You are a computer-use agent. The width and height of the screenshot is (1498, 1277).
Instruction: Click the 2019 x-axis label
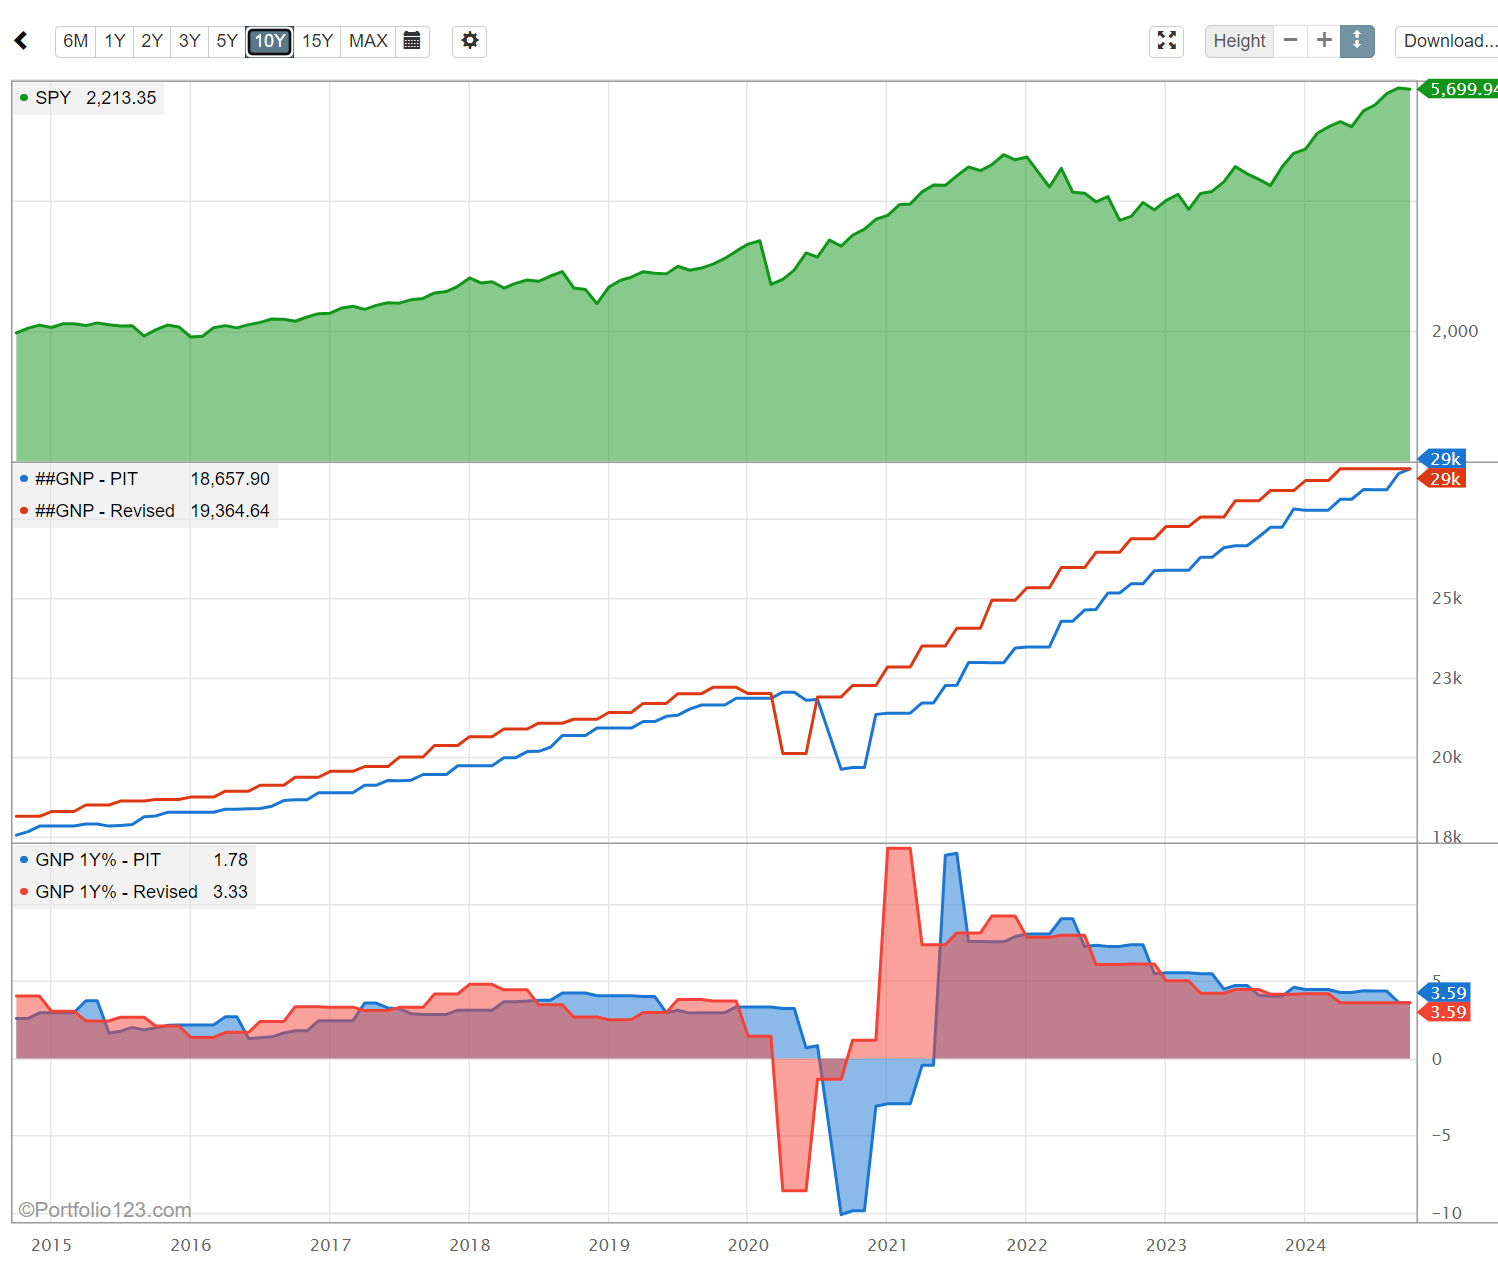tap(609, 1245)
